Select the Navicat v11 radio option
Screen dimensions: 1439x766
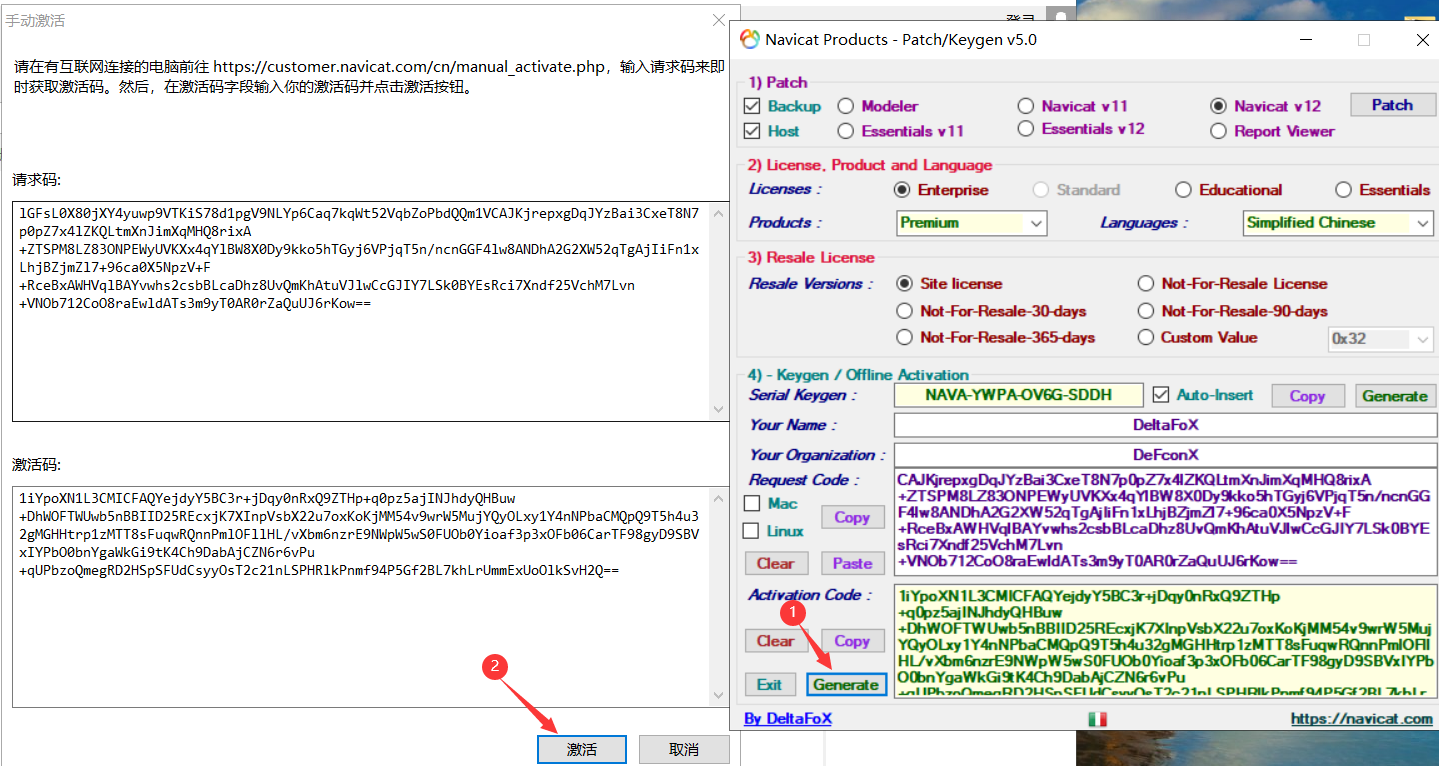pos(1026,106)
